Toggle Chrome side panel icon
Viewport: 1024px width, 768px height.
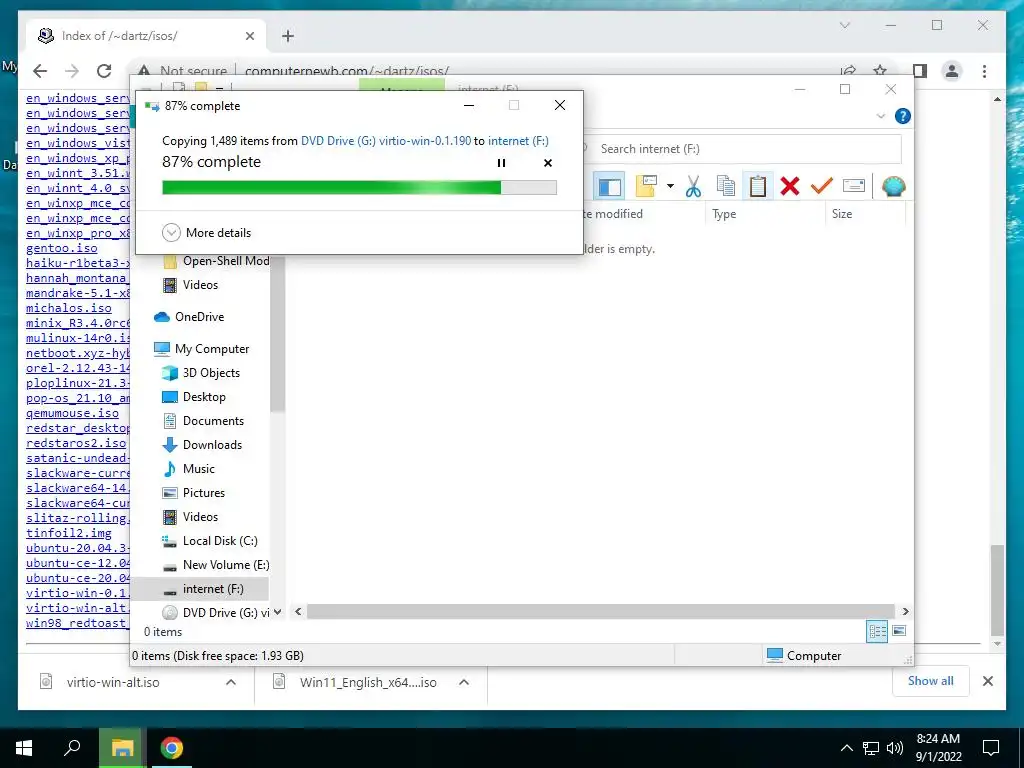(x=920, y=71)
